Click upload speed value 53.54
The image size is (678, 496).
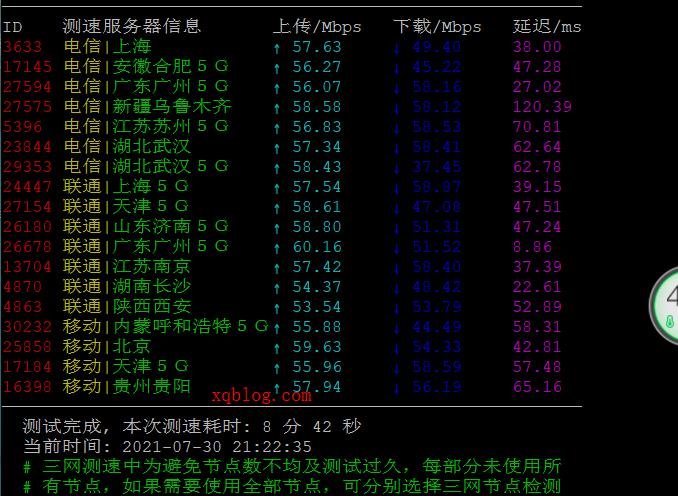[317, 307]
